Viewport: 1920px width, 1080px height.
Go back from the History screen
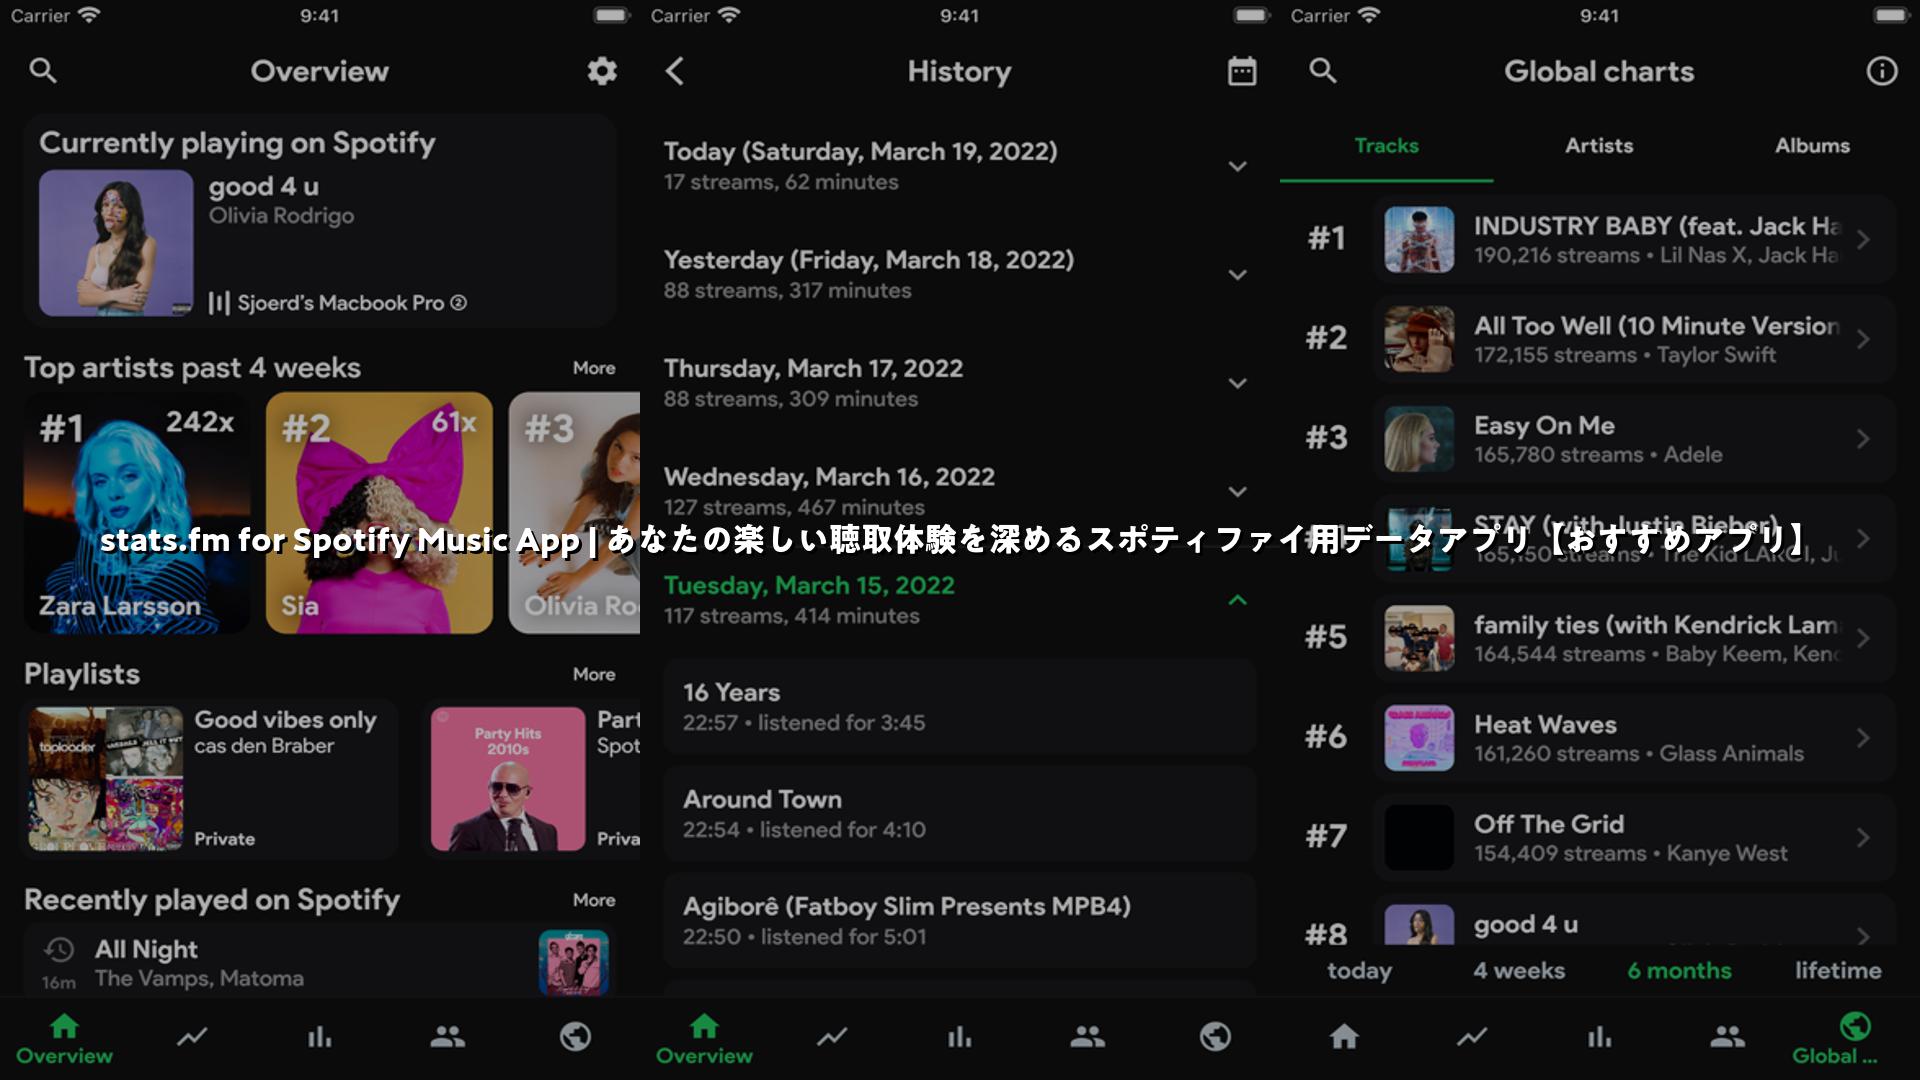675,71
